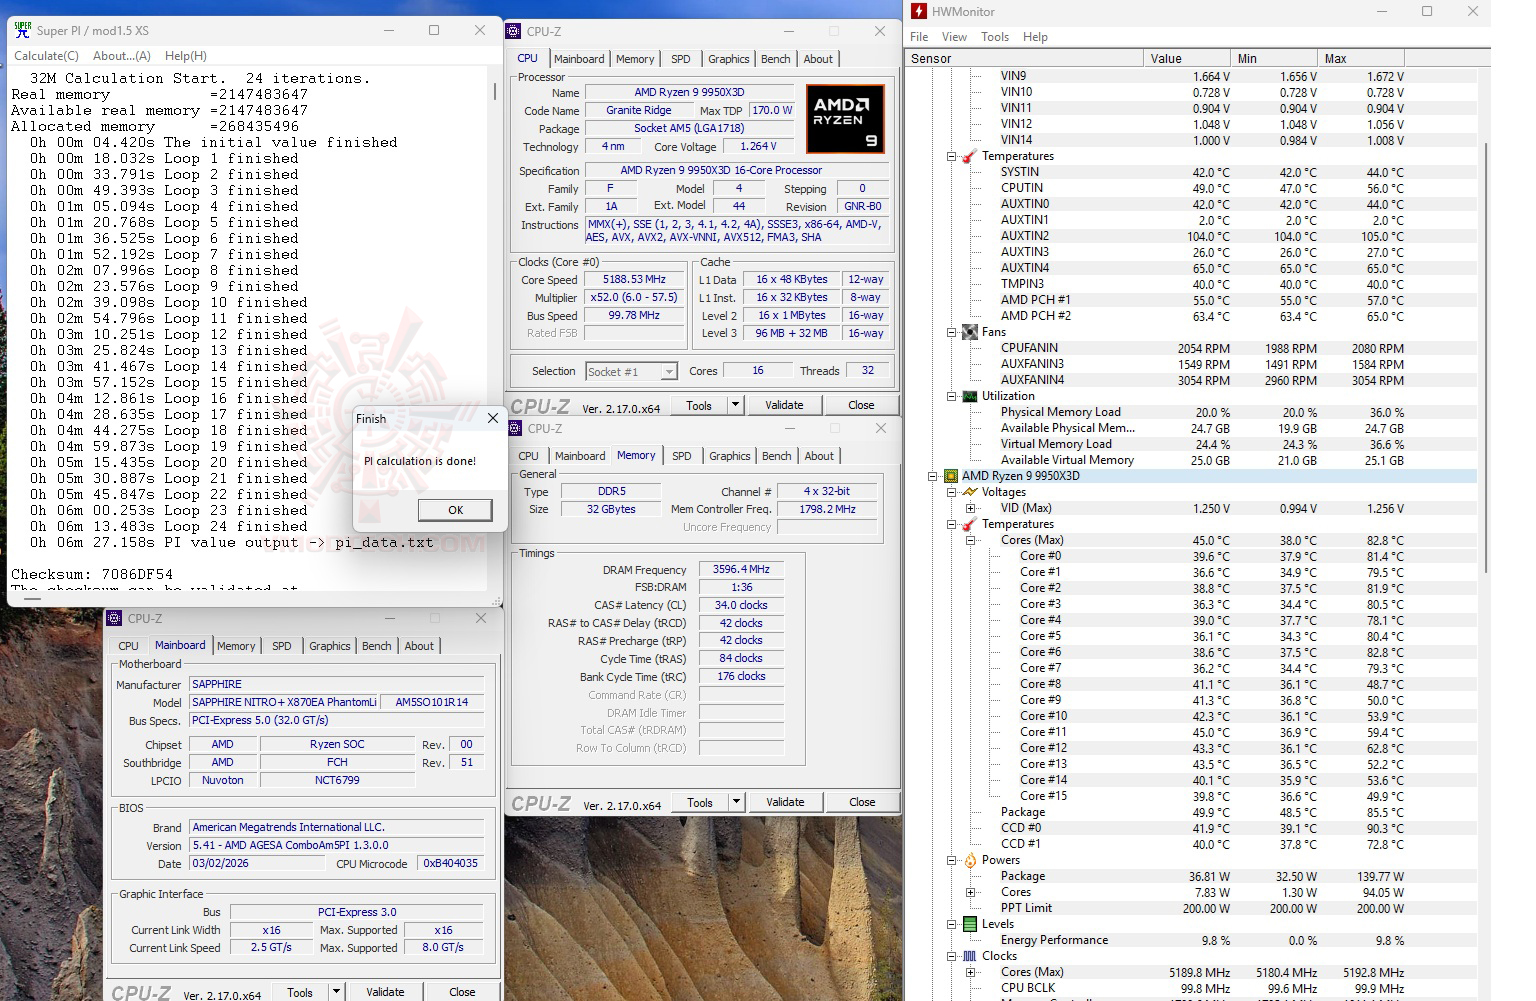Open the Calculate(C) menu in Super PI
This screenshot has width=1536, height=1001.
tap(46, 56)
